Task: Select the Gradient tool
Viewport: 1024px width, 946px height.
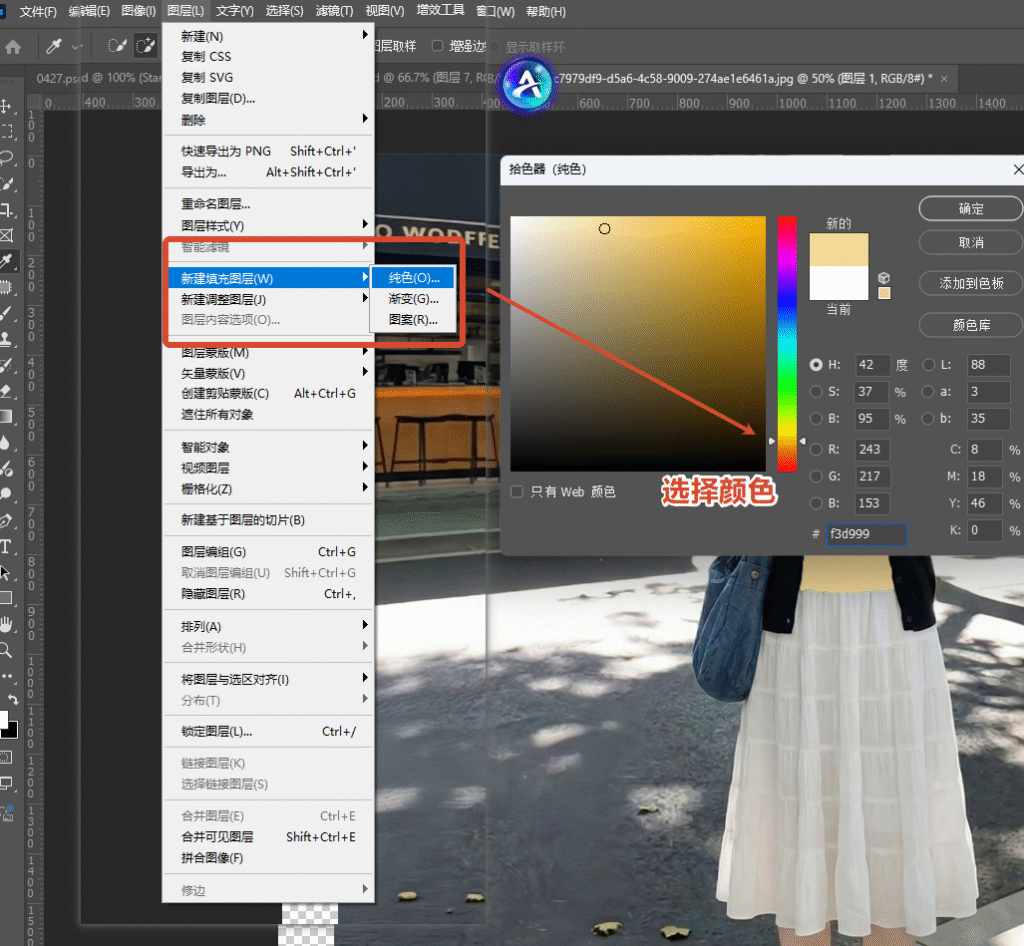Action: point(12,415)
